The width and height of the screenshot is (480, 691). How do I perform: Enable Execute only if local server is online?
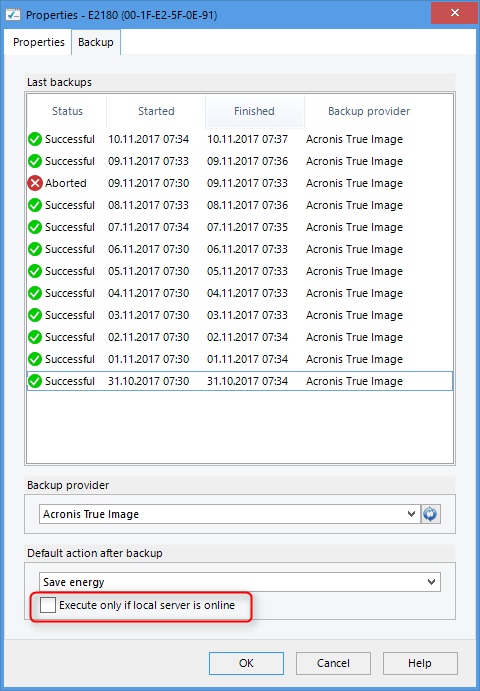[48, 605]
